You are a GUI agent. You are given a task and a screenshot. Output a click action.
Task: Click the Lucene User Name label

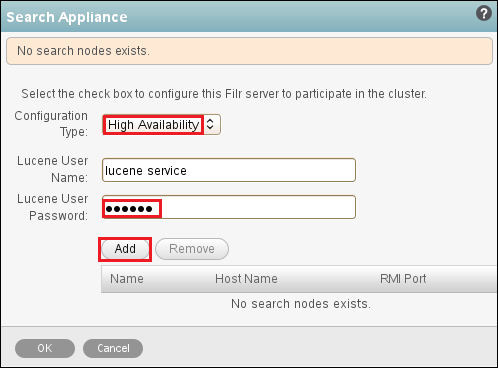53,169
